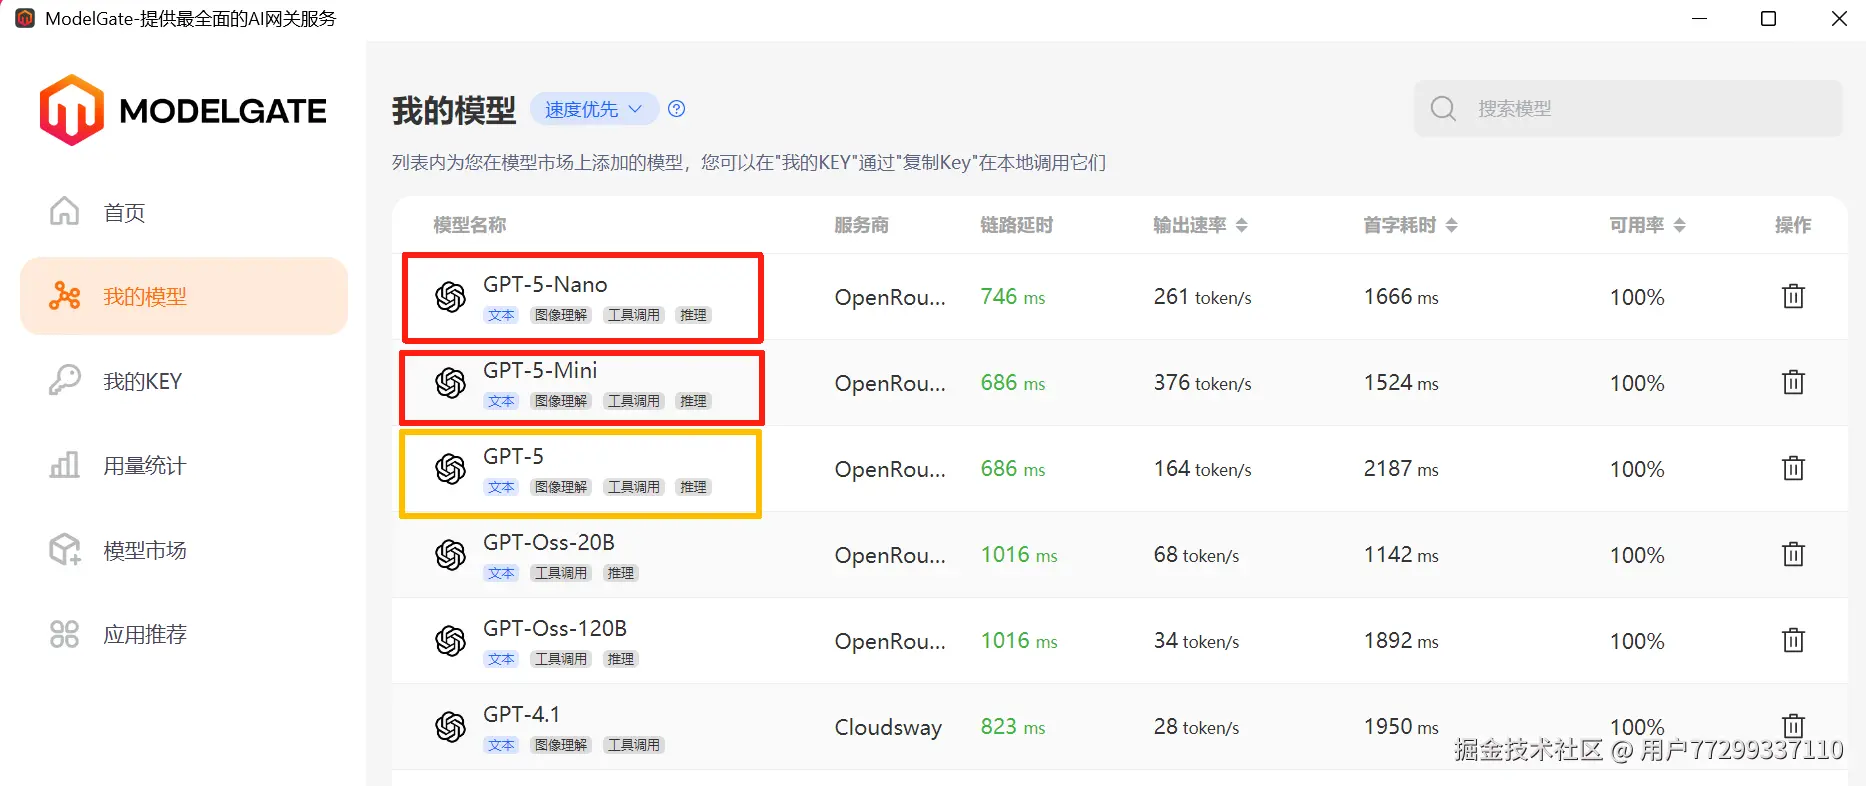The height and width of the screenshot is (786, 1866).
Task: Select the GPT-Oss-20B model name
Action: click(x=549, y=542)
